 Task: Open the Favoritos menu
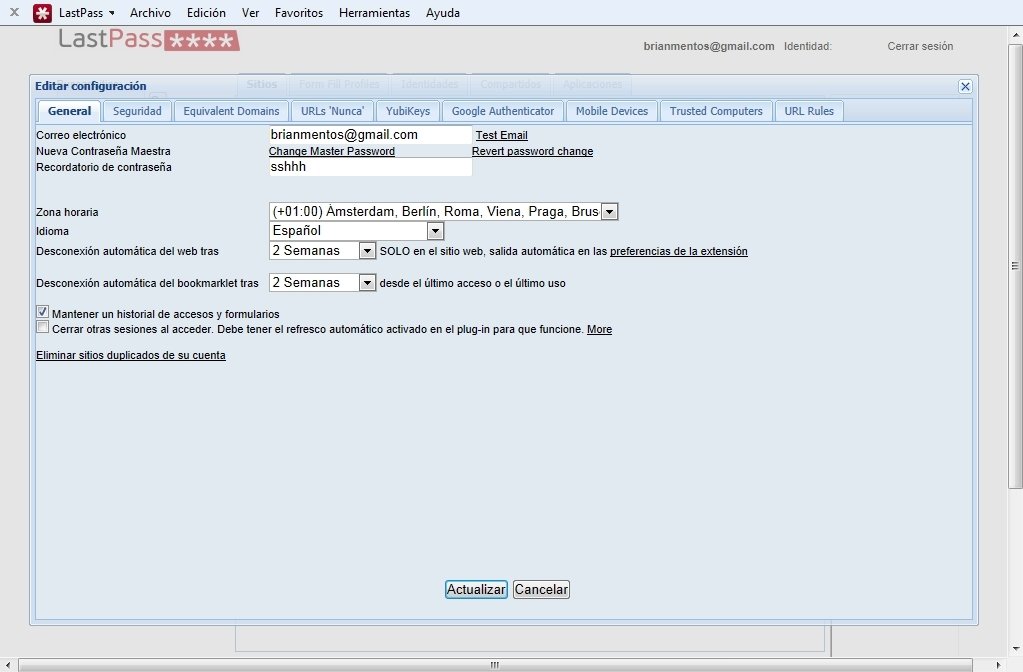299,12
